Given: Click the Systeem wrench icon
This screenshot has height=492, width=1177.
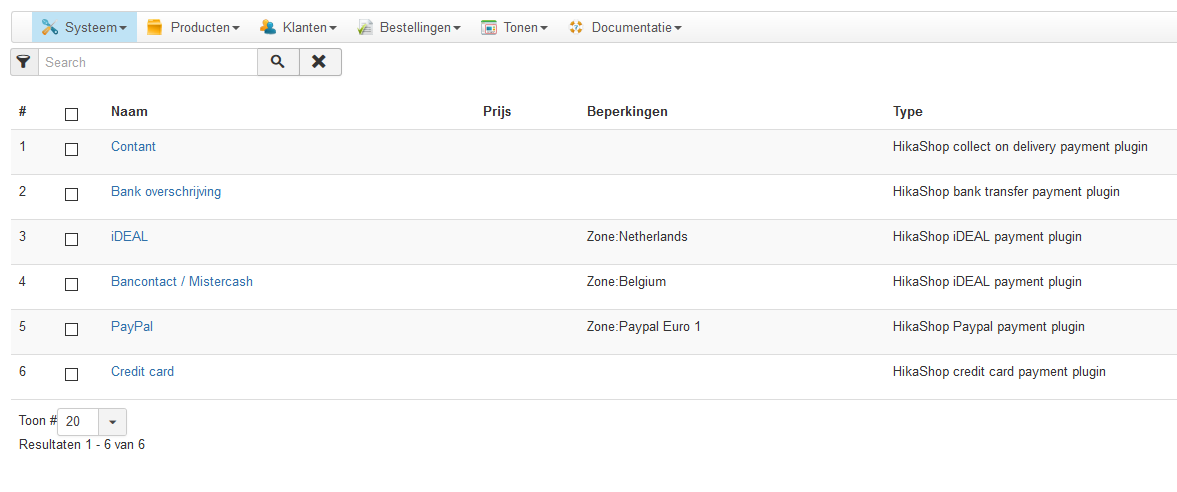Looking at the screenshot, I should tap(50, 28).
